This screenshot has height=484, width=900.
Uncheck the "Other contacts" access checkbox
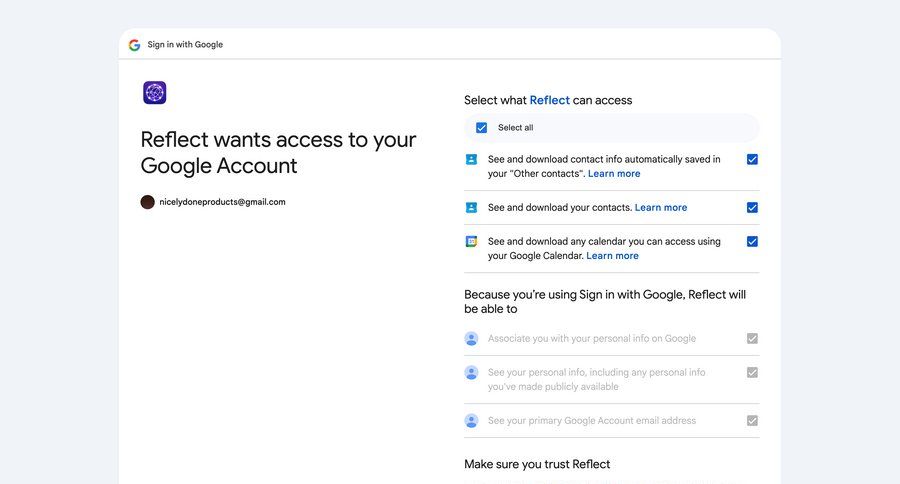(752, 160)
